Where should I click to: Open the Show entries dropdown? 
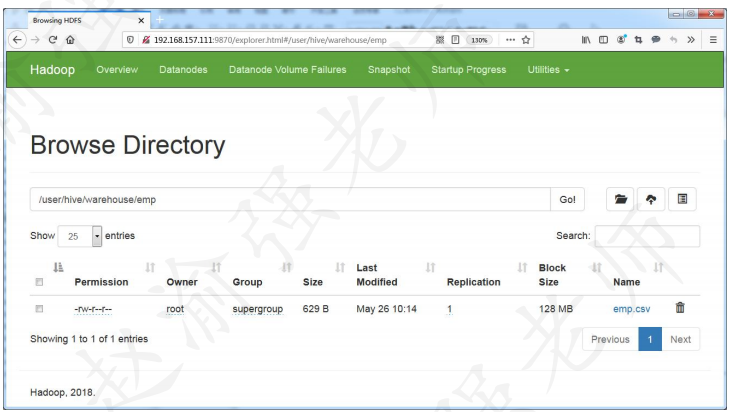[80, 236]
